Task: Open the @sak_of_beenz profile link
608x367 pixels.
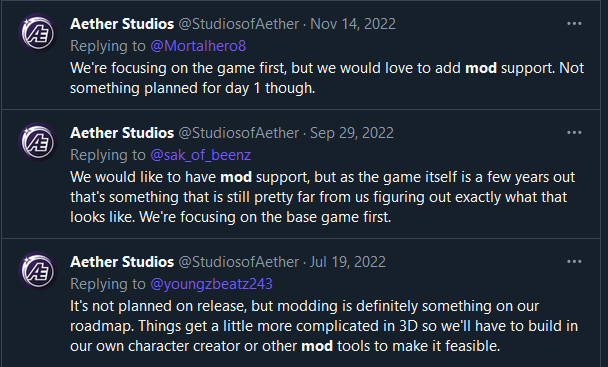Action: (x=200, y=155)
